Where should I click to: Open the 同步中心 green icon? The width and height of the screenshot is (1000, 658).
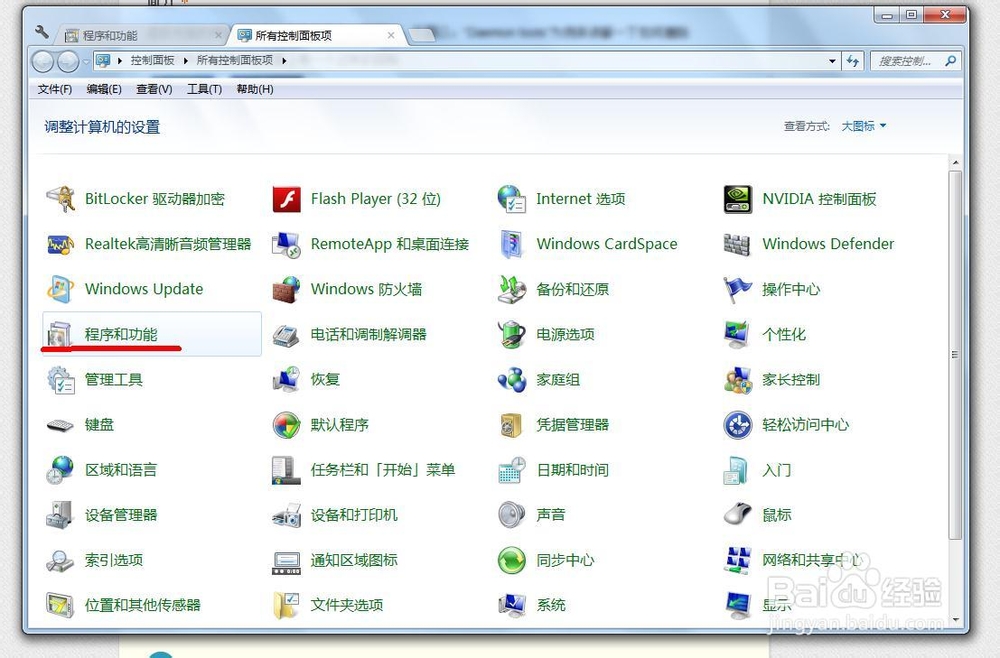[511, 560]
